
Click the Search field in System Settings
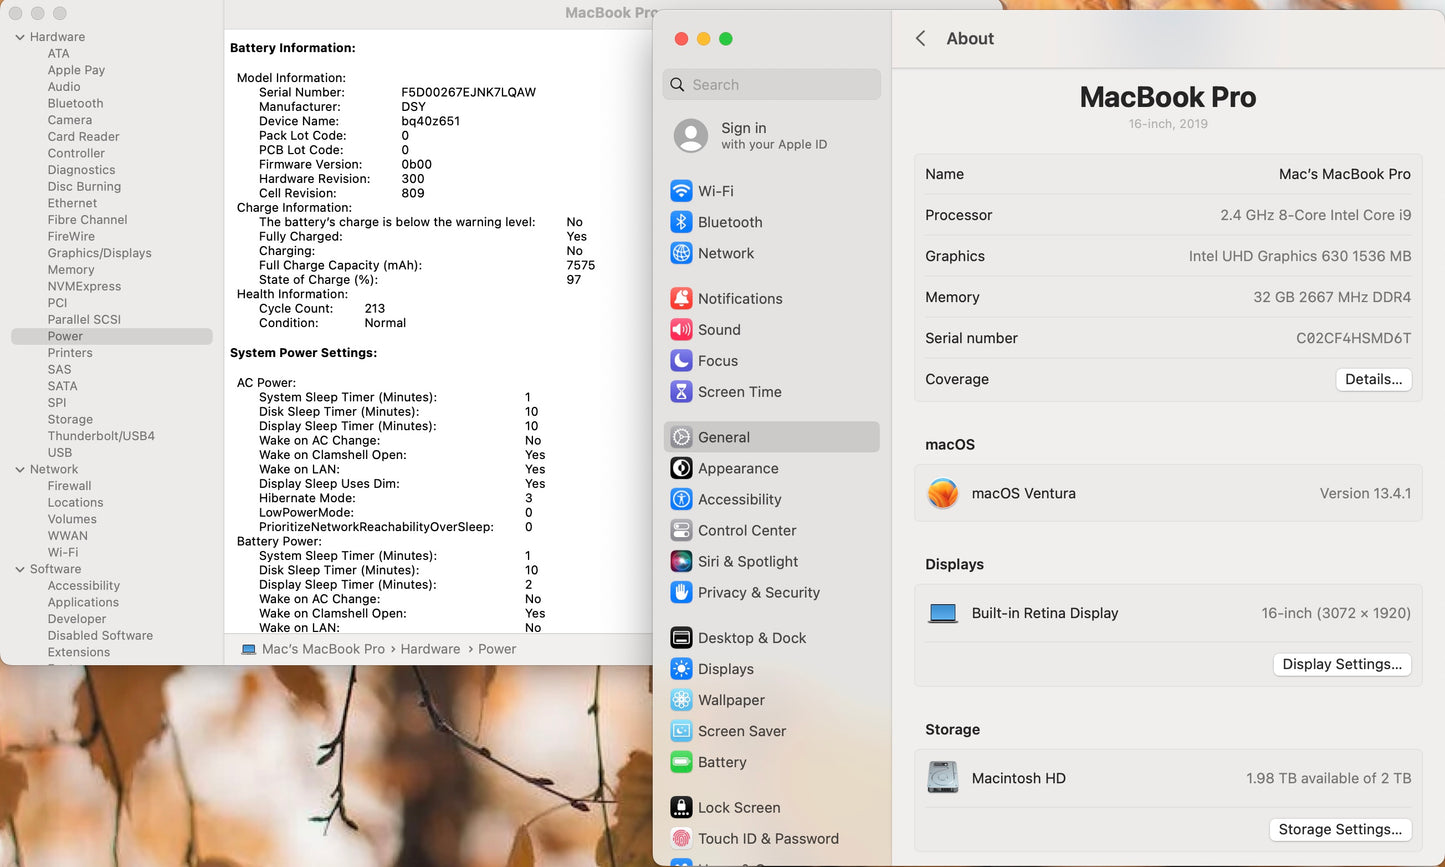click(771, 84)
